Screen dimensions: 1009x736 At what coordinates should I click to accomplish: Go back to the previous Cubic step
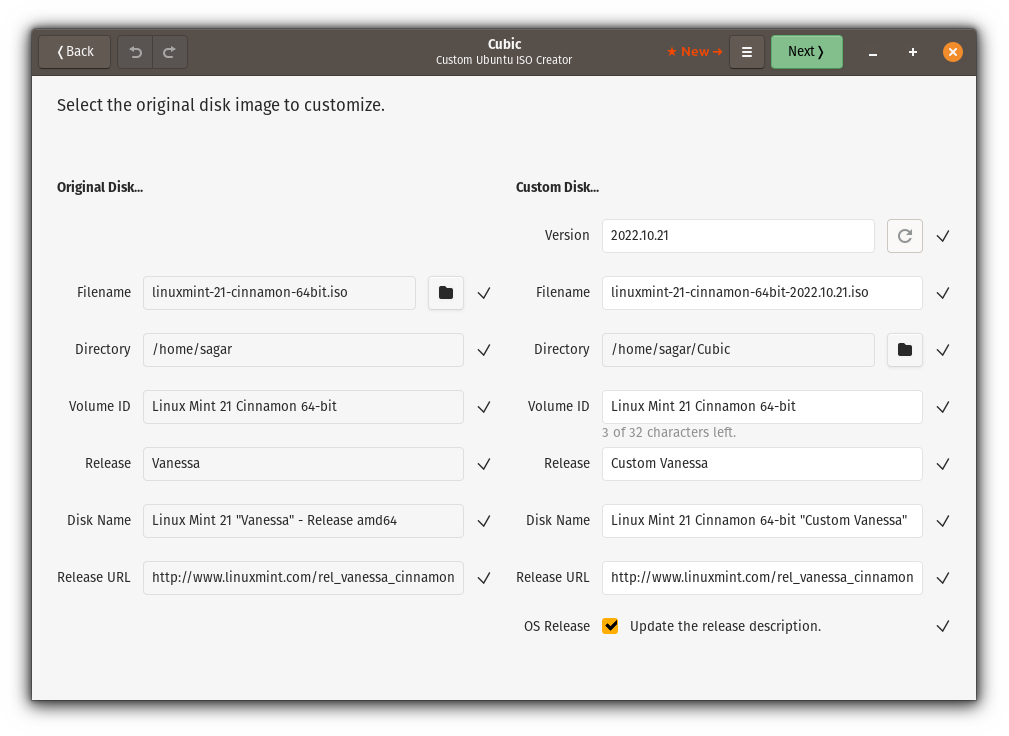(x=73, y=51)
